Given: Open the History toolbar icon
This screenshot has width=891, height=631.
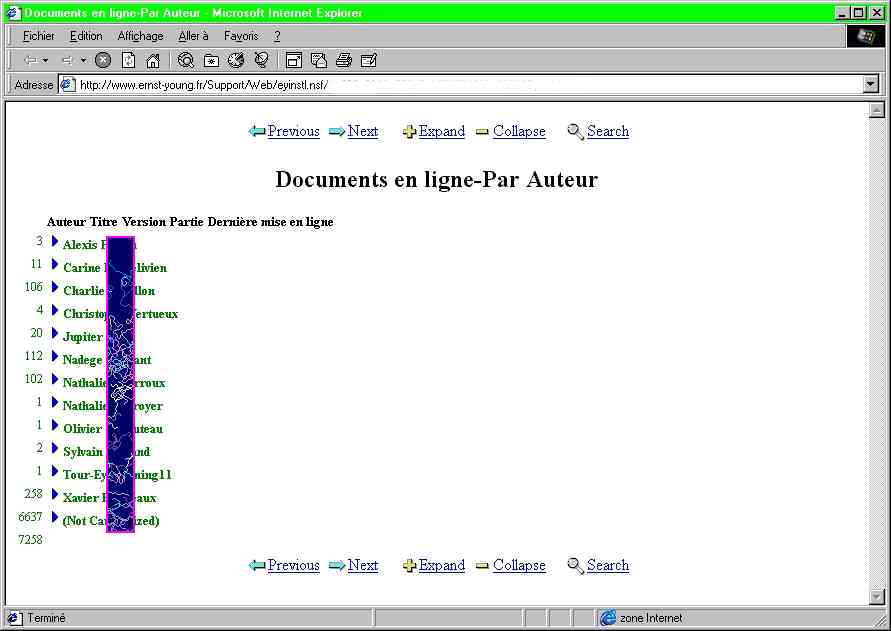Looking at the screenshot, I should coord(236,60).
